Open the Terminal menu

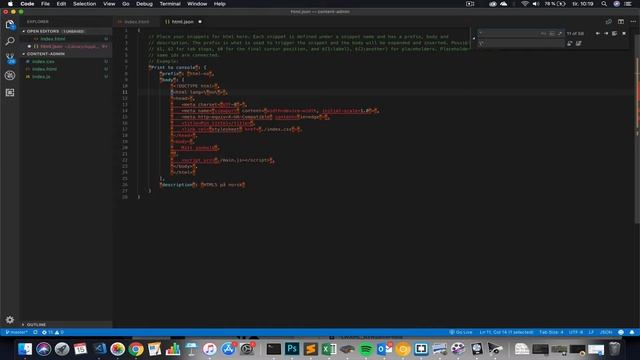170,4
